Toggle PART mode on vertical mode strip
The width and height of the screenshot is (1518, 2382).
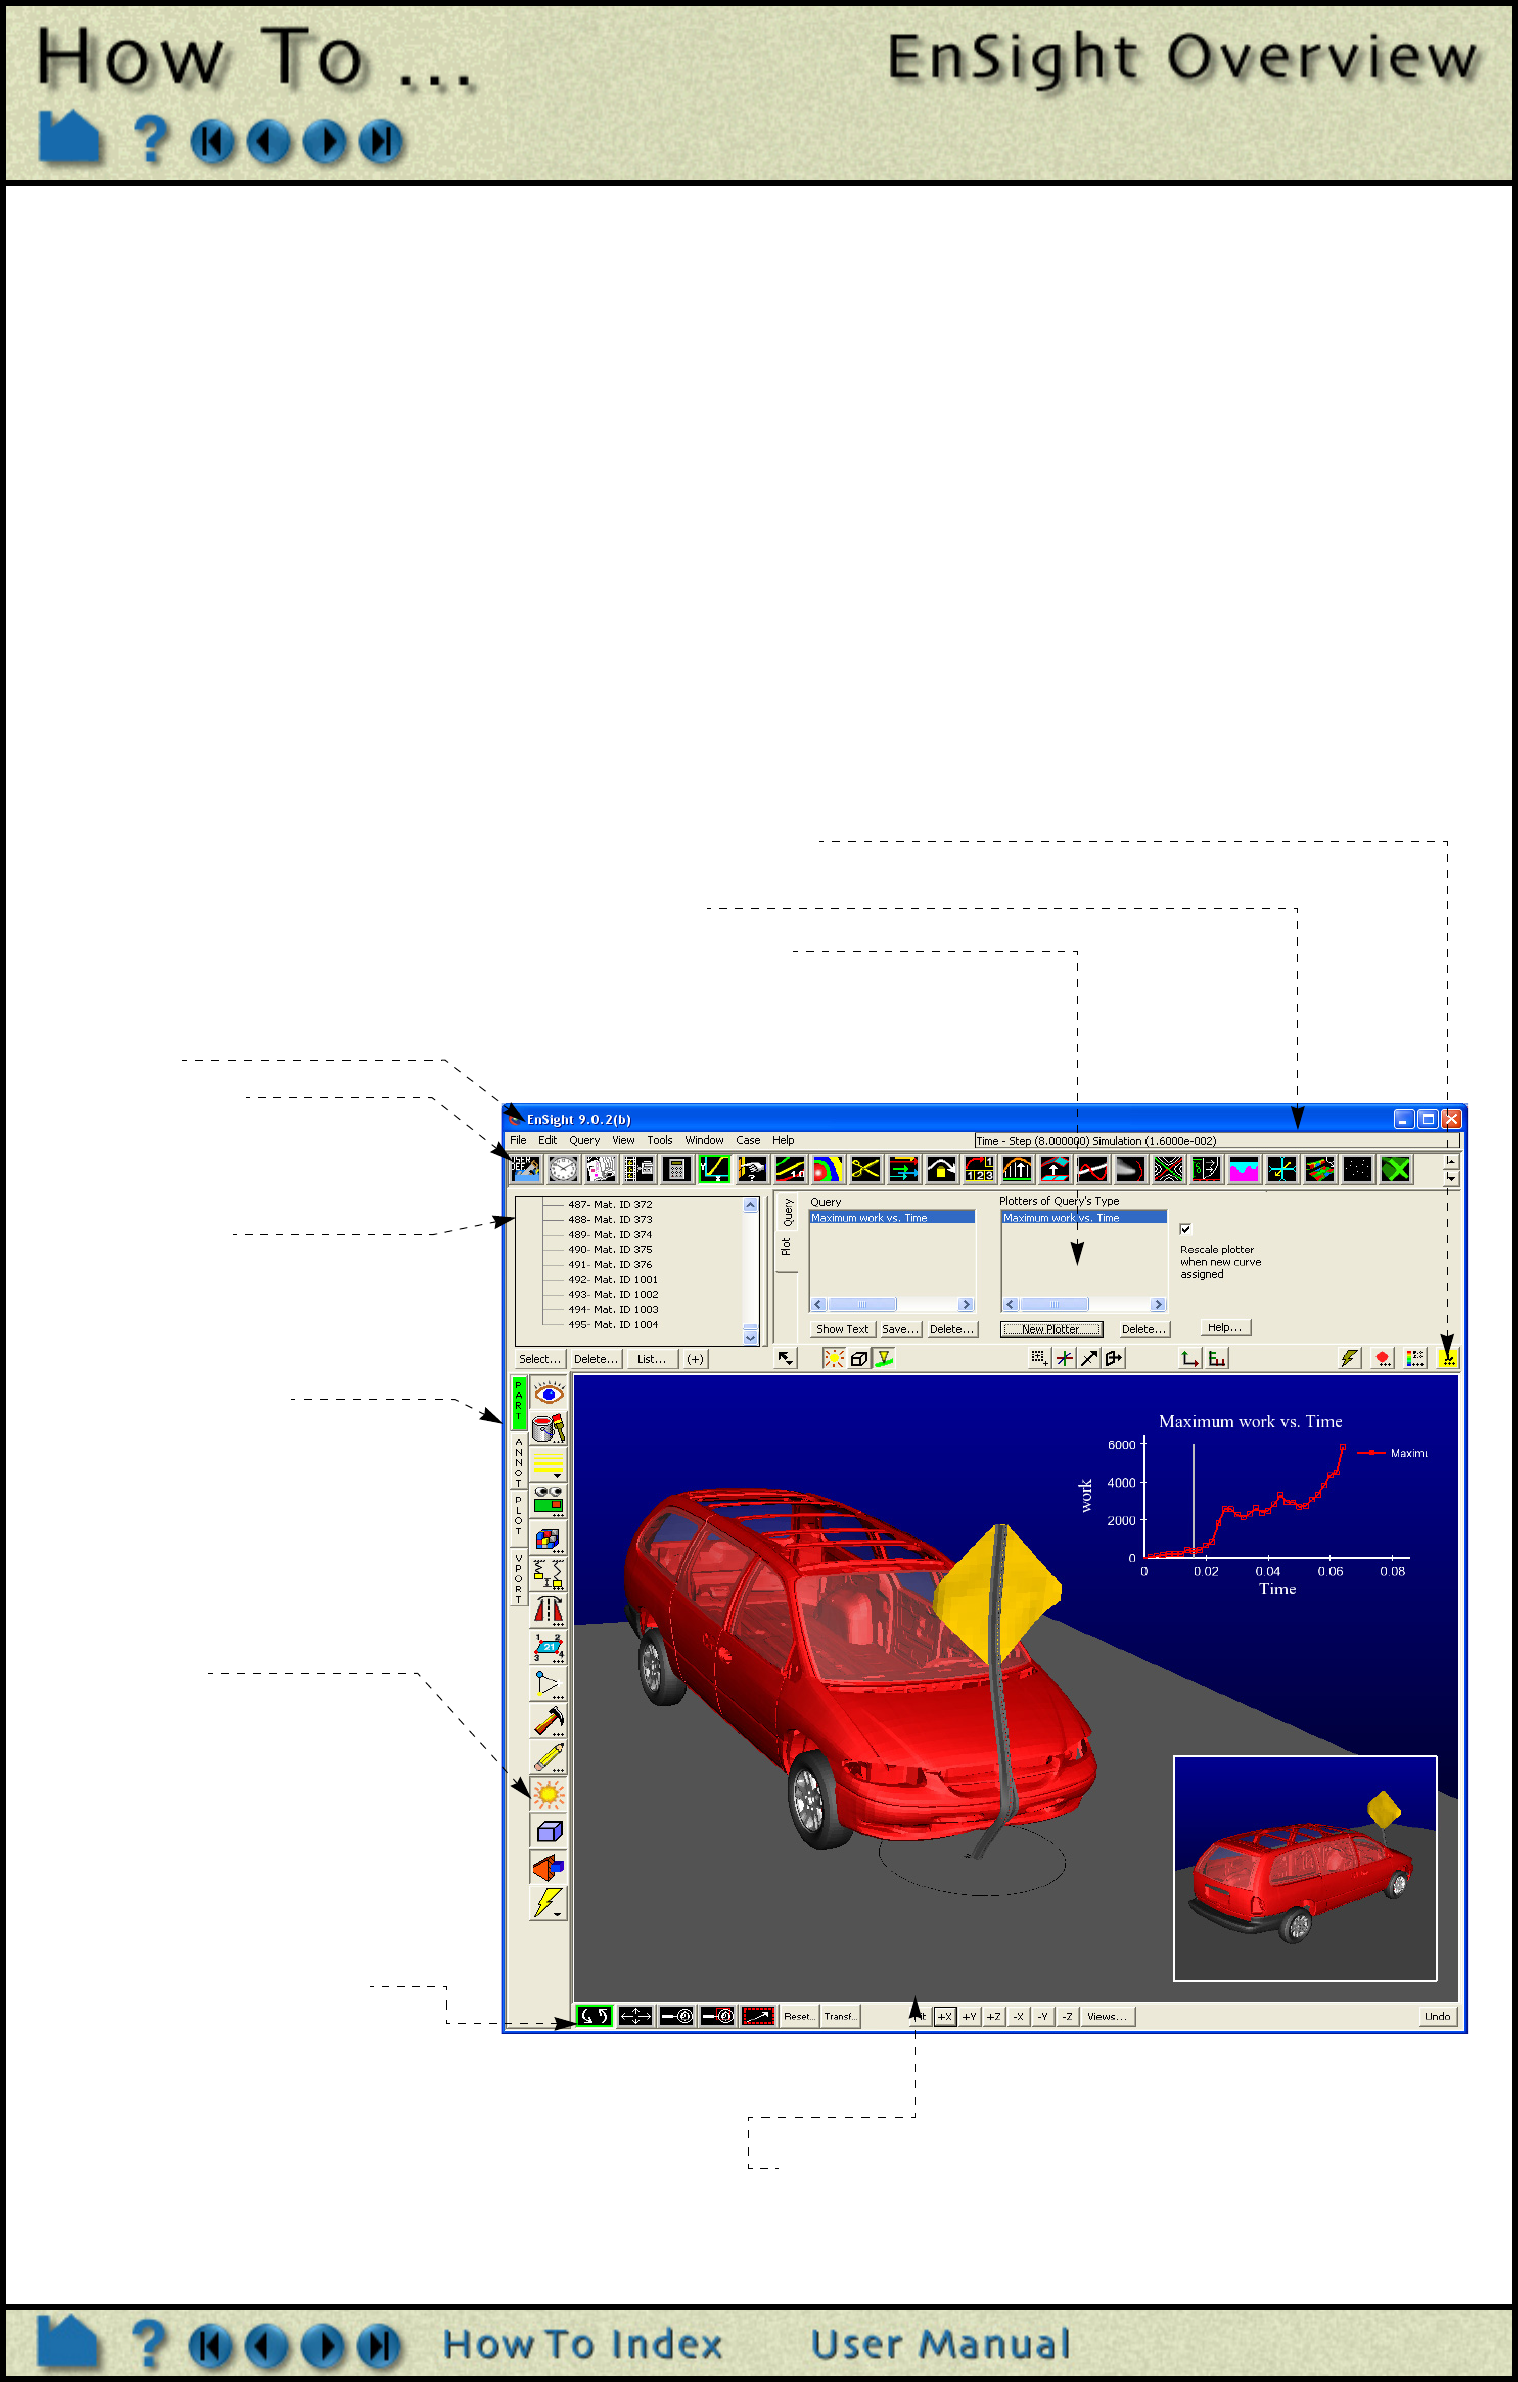(518, 1402)
